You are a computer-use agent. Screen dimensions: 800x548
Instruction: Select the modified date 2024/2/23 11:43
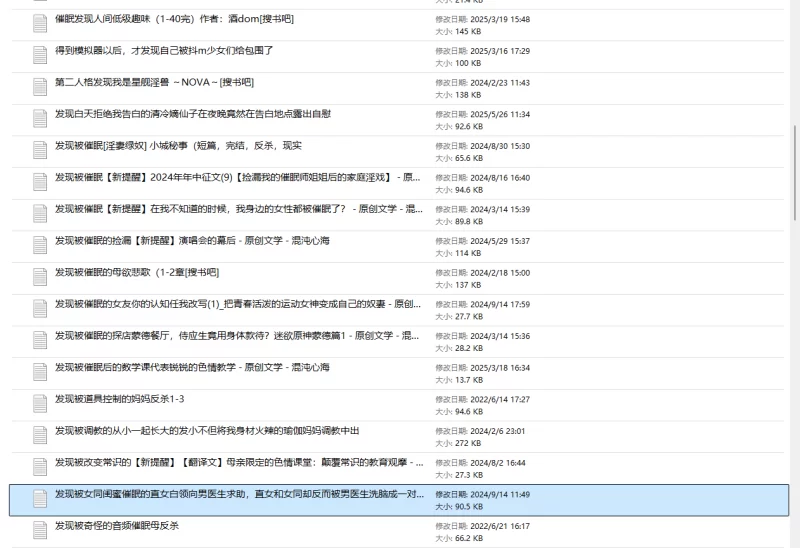tap(483, 83)
